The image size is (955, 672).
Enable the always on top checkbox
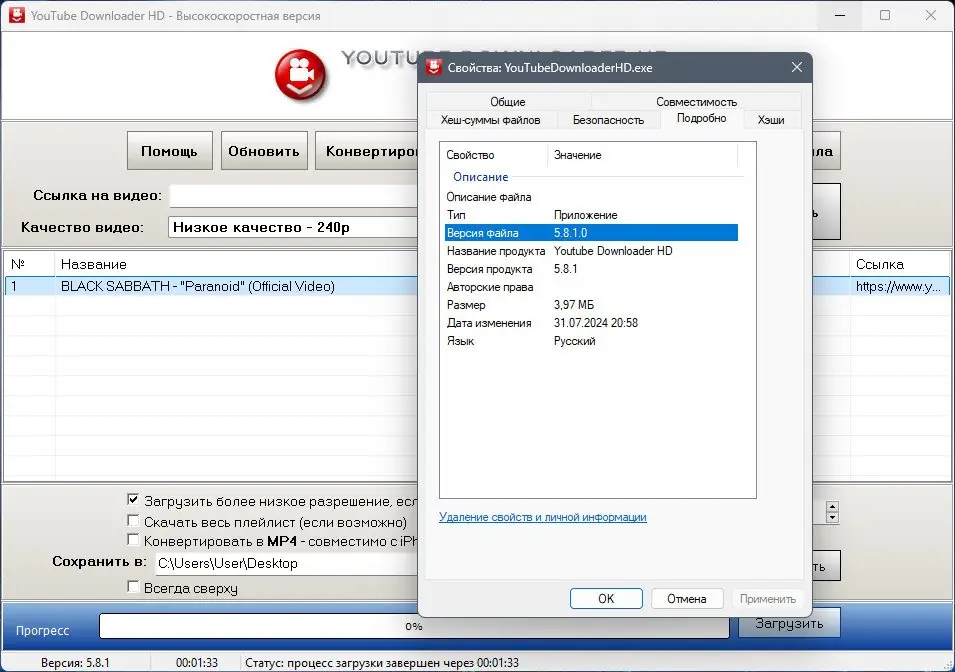[x=133, y=587]
